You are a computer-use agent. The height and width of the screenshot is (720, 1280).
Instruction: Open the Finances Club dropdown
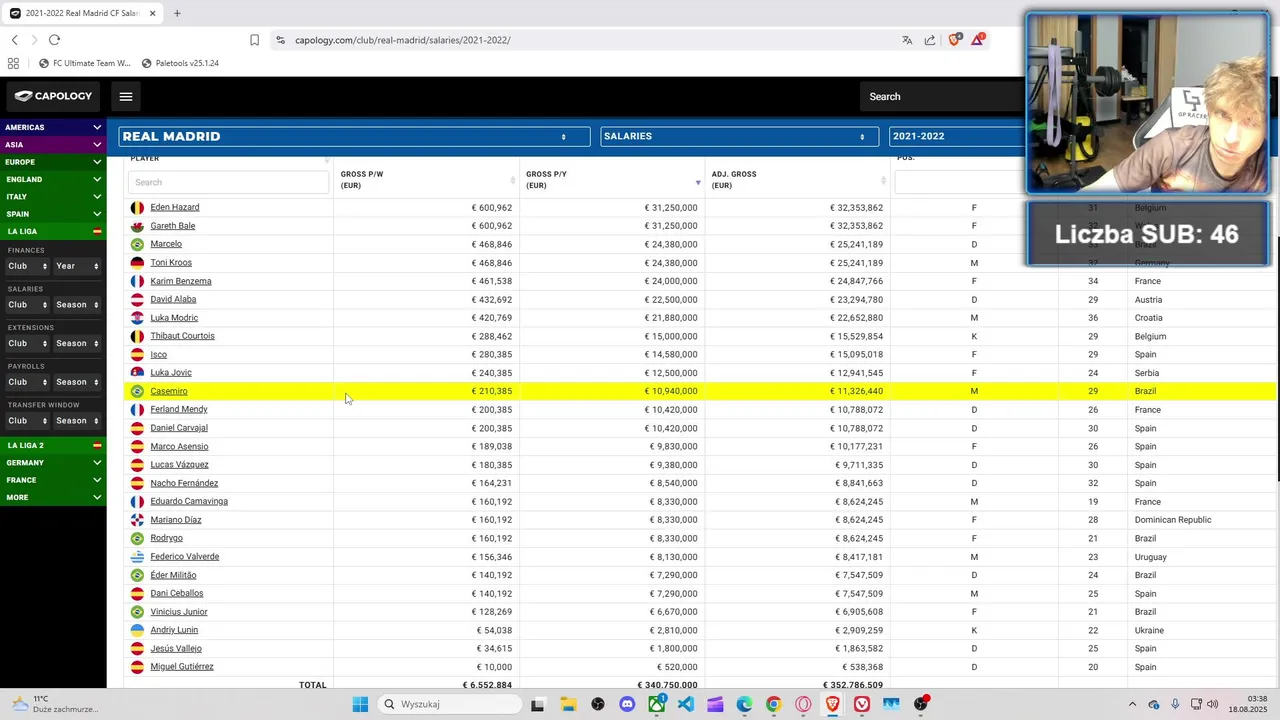tap(27, 266)
